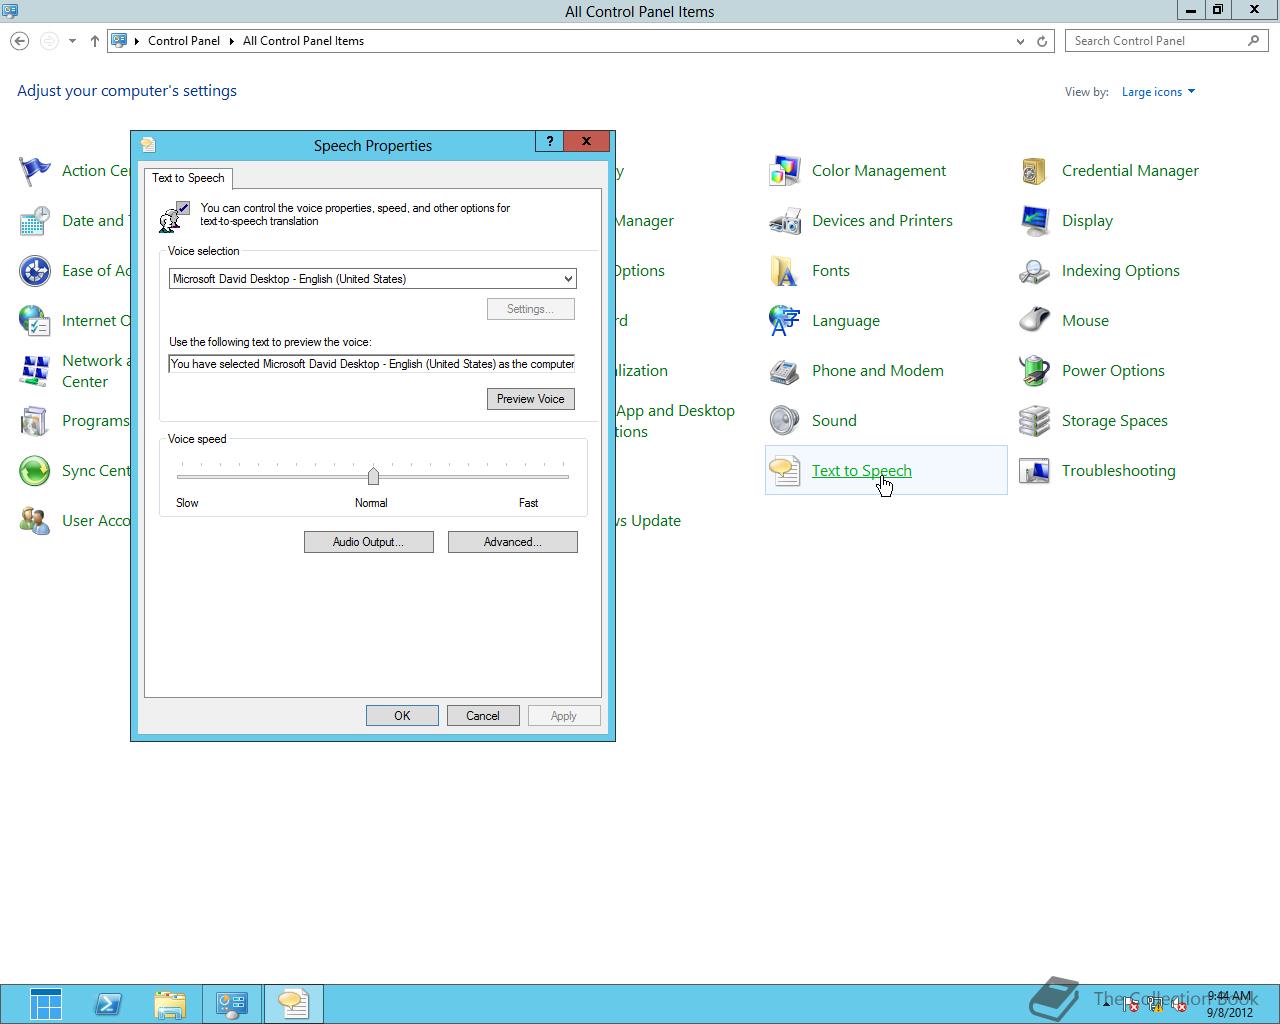
Task: Click the Ease of Access icon
Action: (x=35, y=271)
